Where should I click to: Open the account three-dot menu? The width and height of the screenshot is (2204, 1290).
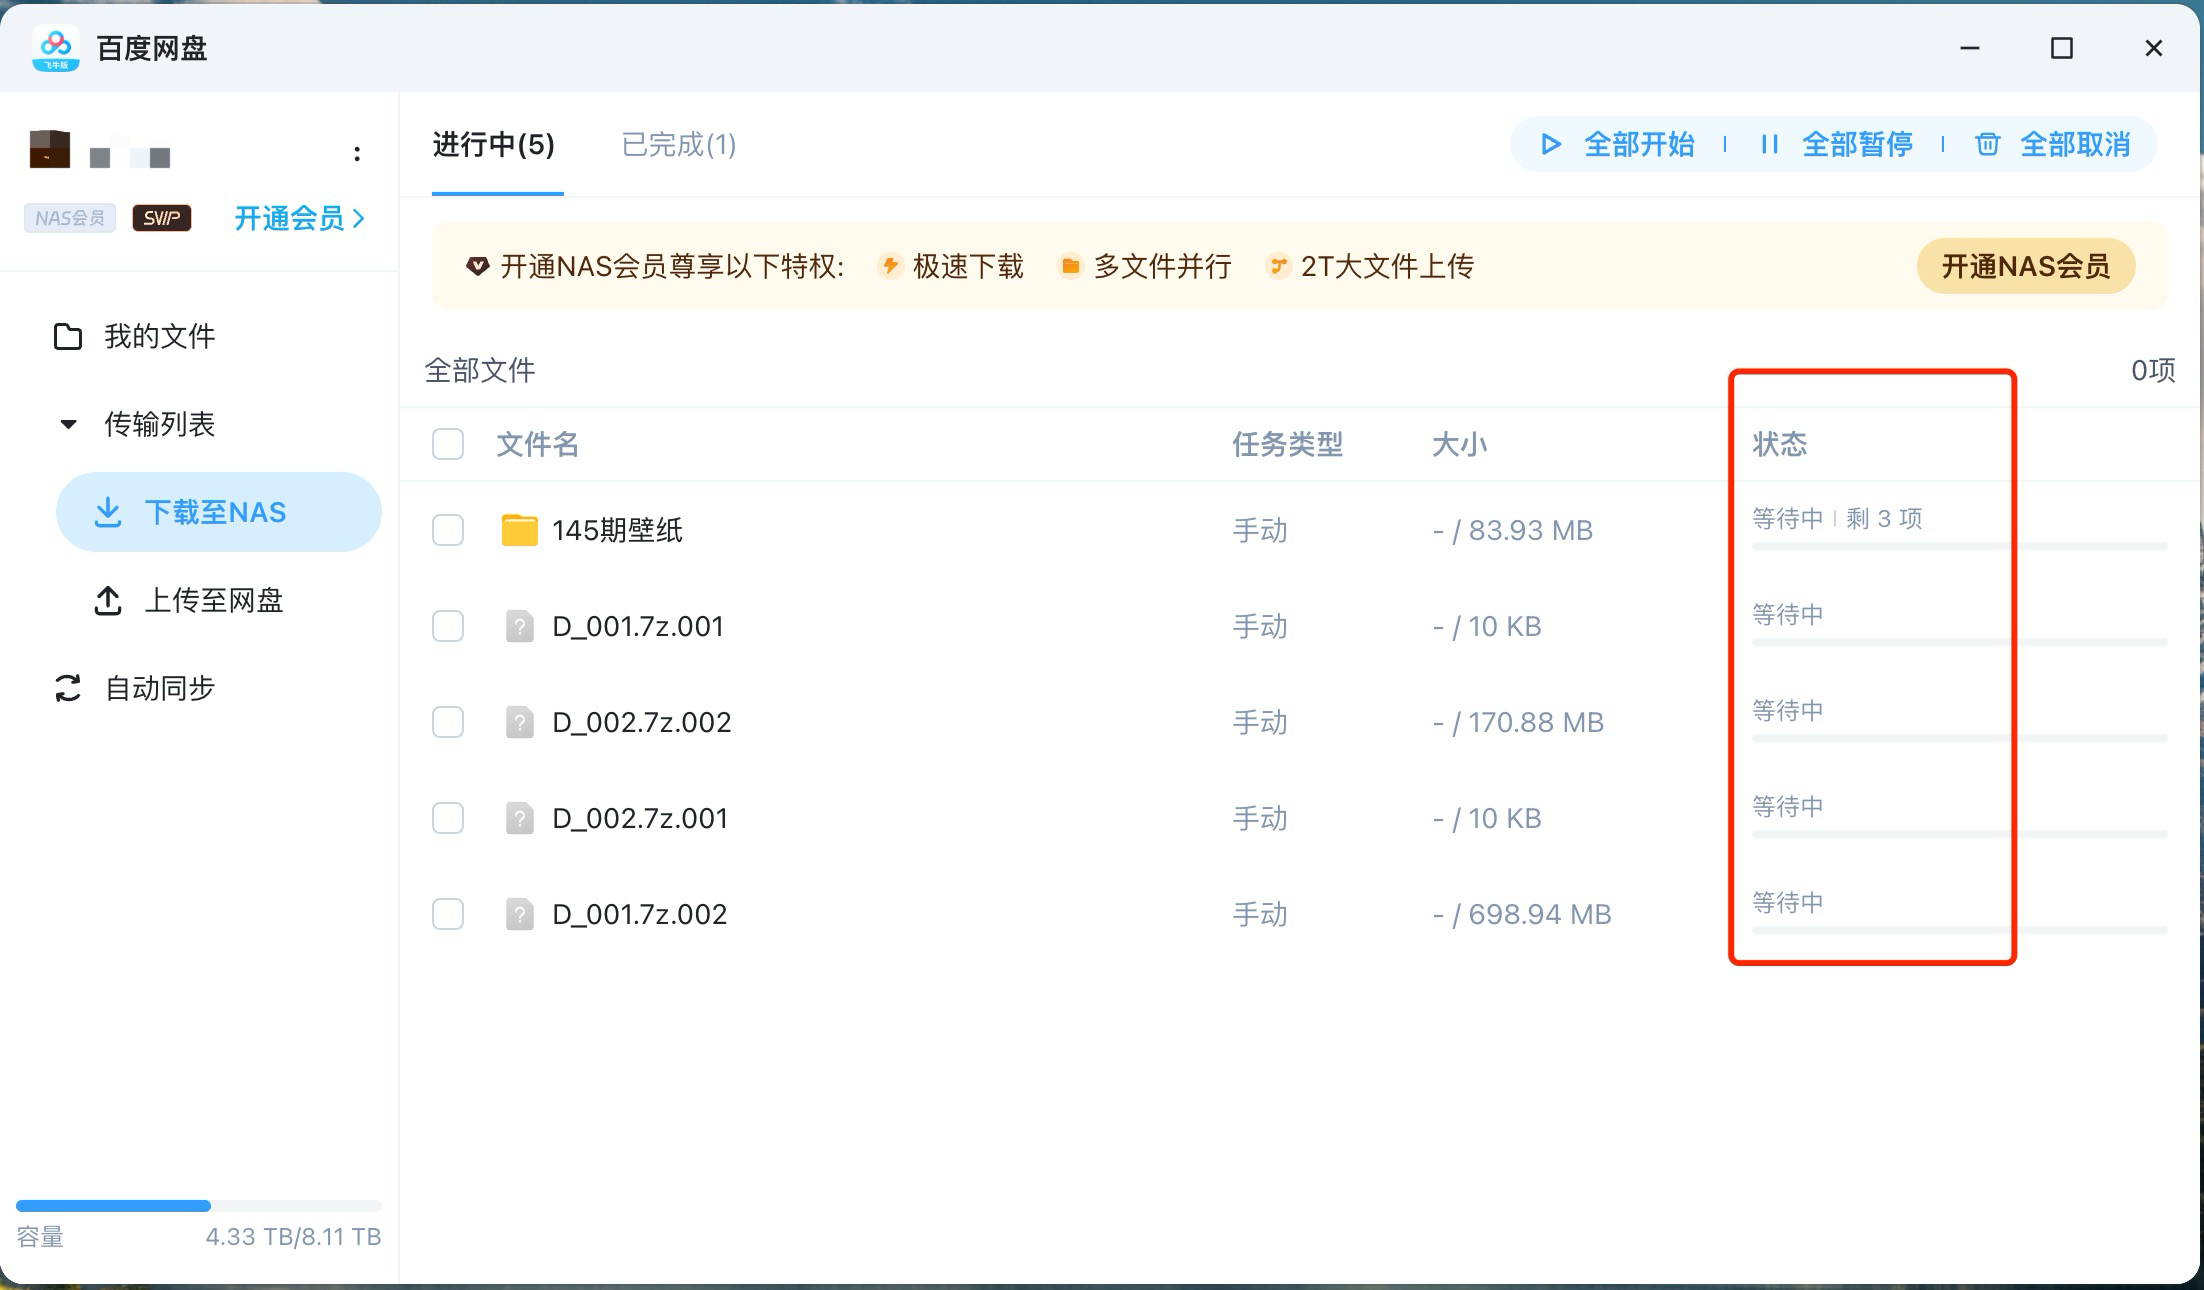357,154
